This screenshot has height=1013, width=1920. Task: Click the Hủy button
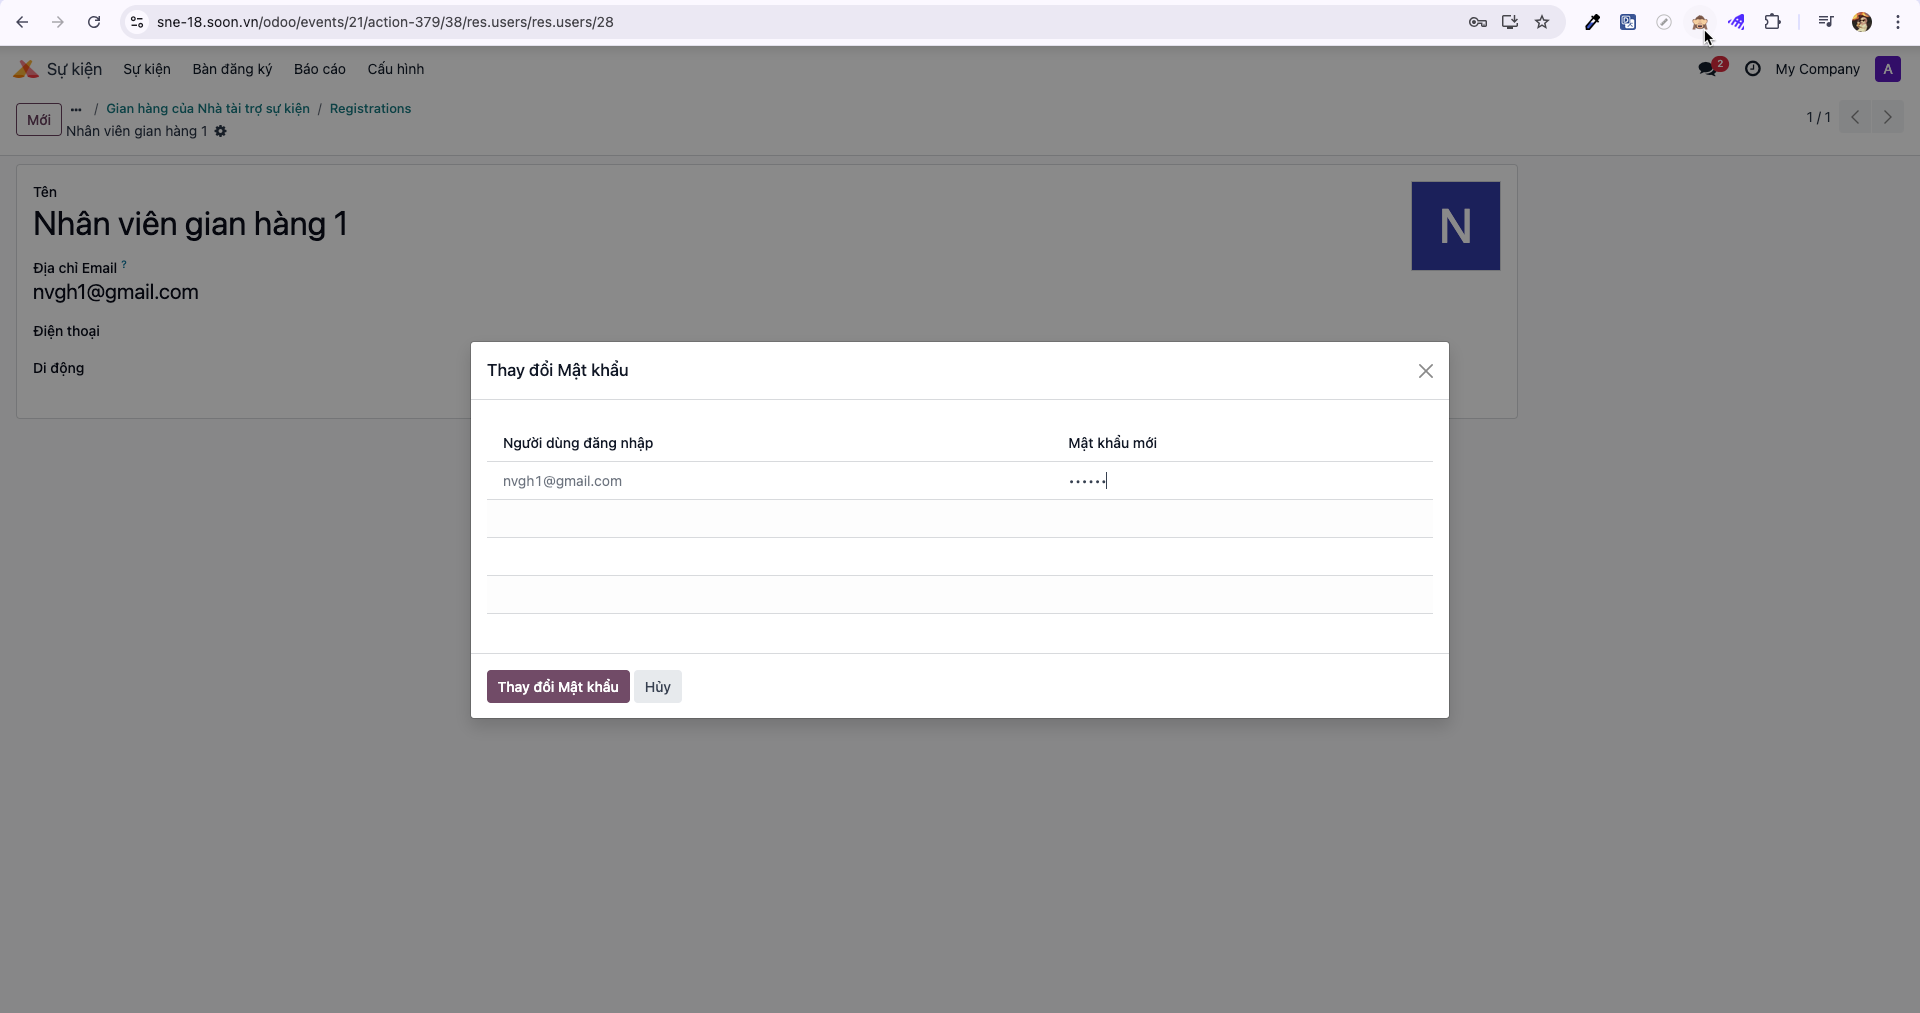pyautogui.click(x=658, y=687)
